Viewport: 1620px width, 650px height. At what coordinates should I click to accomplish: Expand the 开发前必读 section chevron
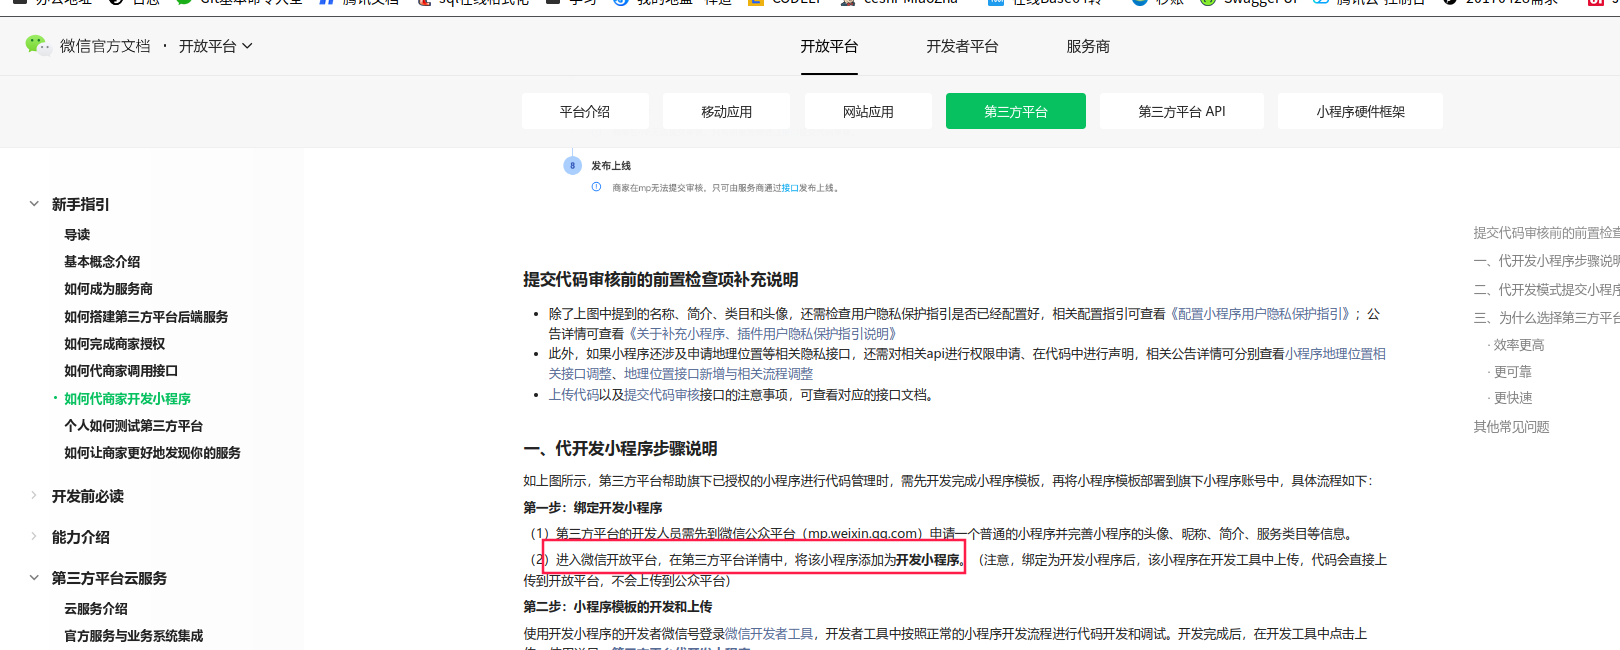coord(34,496)
